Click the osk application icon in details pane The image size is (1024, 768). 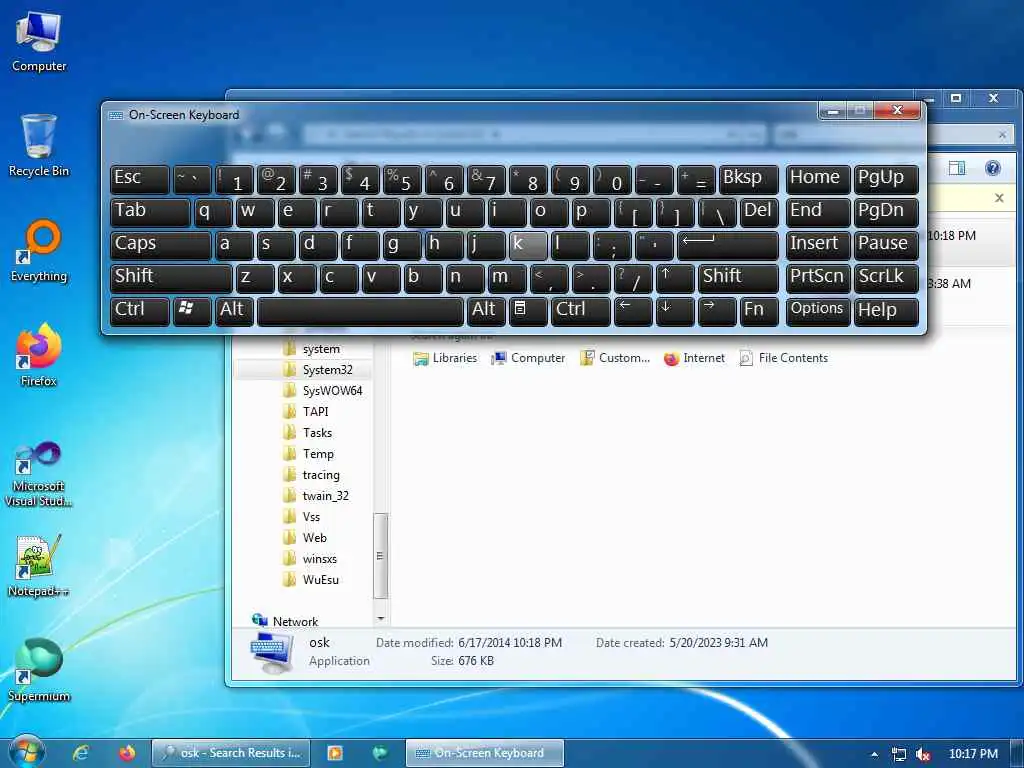point(272,652)
